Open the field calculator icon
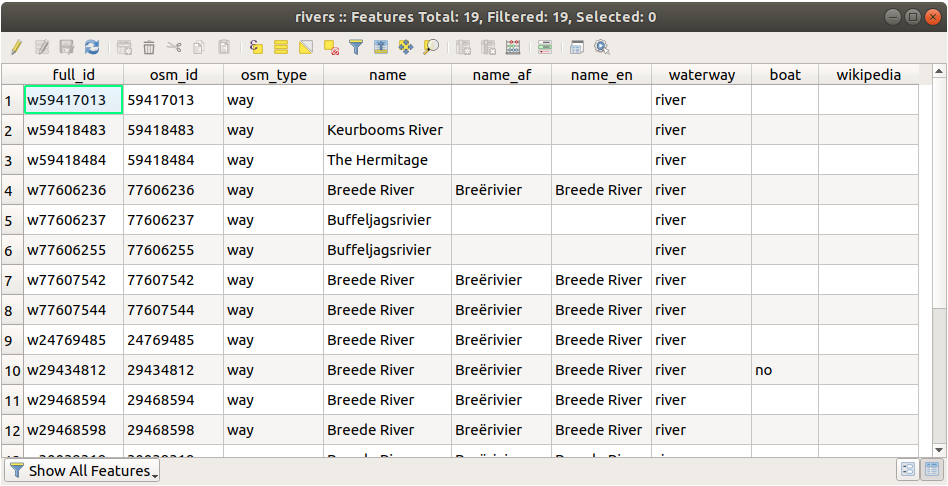948x486 pixels. click(x=513, y=47)
